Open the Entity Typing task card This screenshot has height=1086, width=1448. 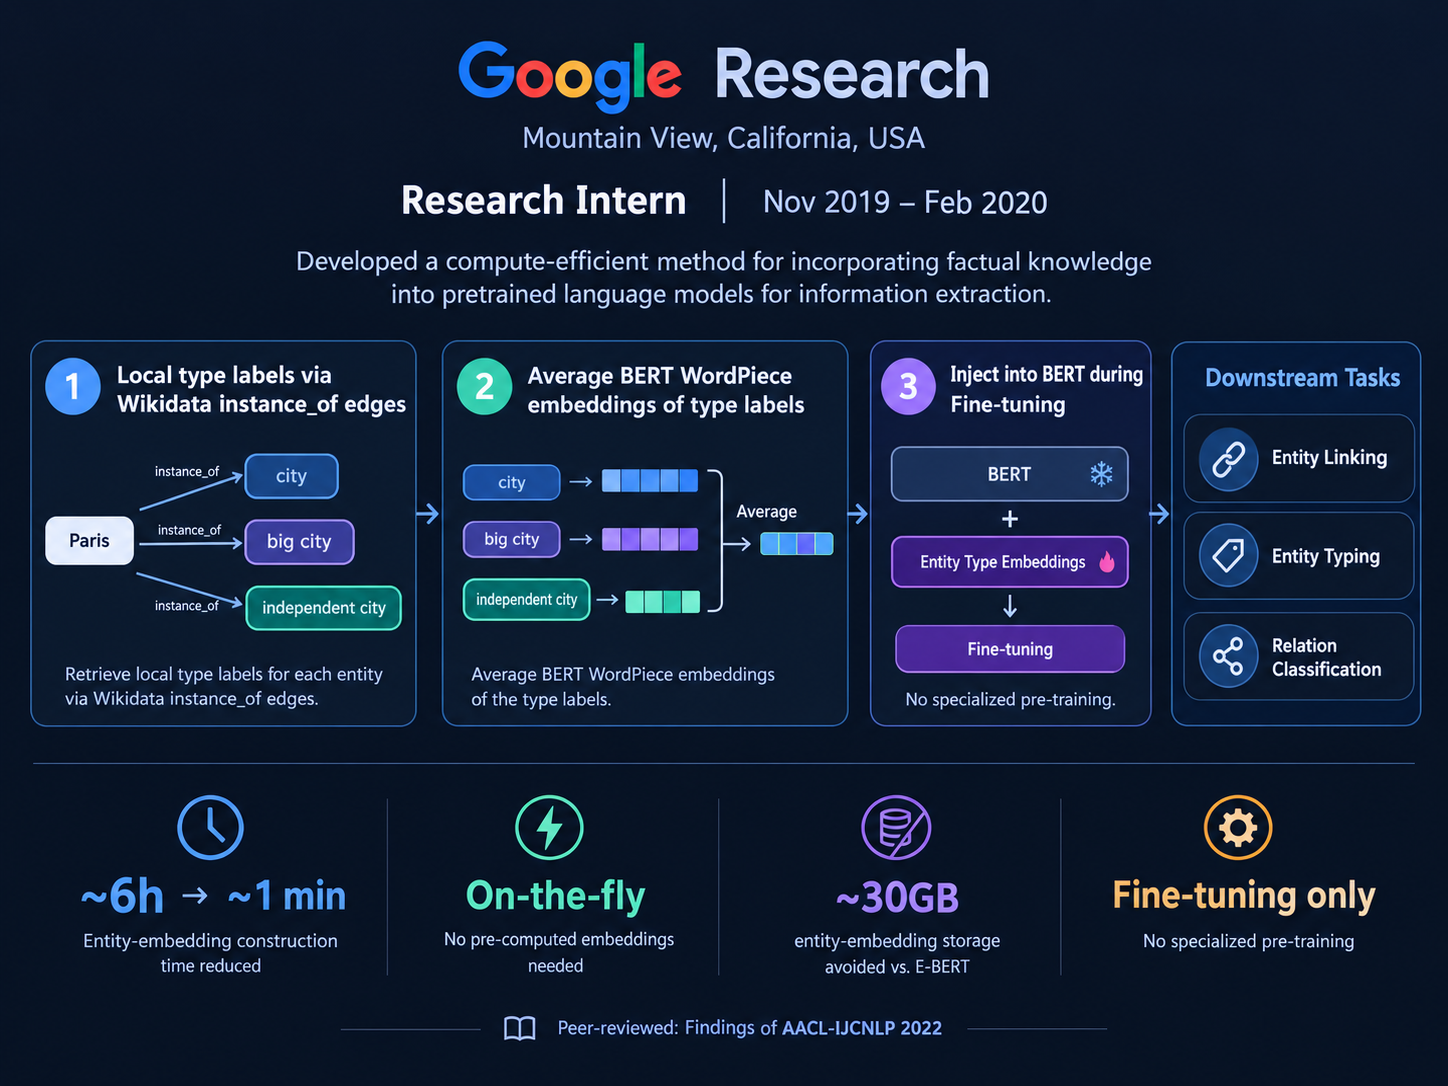[x=1298, y=556]
